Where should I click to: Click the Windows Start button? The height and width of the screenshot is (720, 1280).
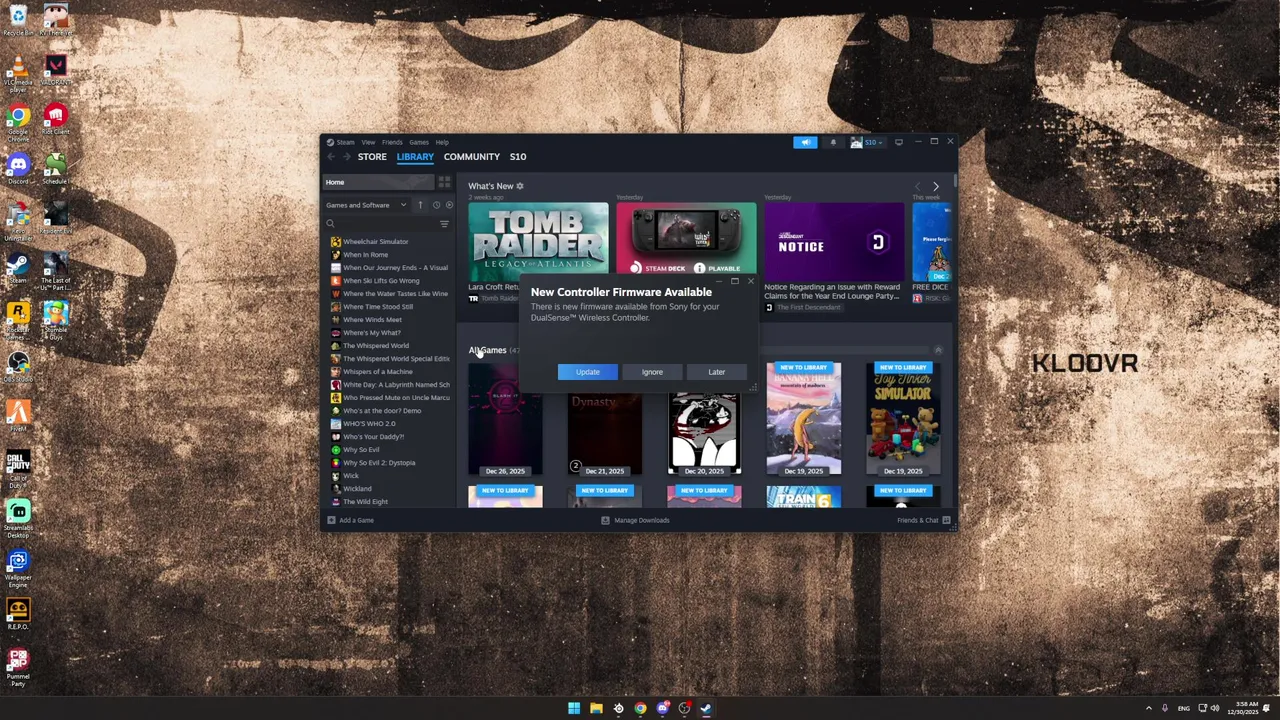(x=574, y=708)
